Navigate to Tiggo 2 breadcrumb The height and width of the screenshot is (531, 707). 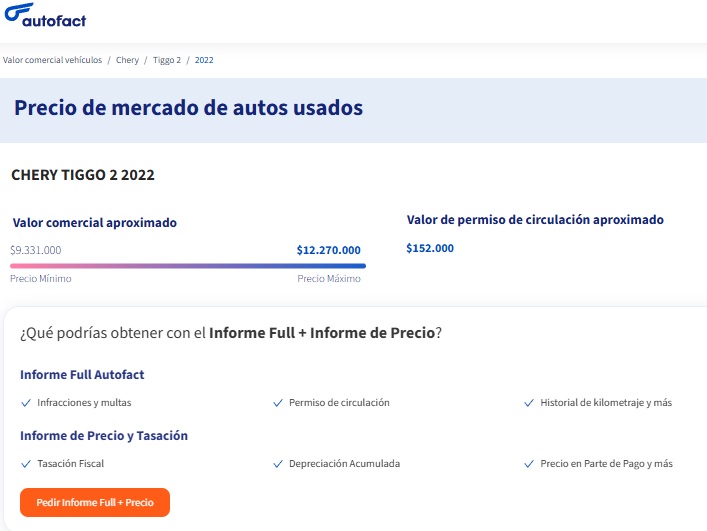[167, 60]
